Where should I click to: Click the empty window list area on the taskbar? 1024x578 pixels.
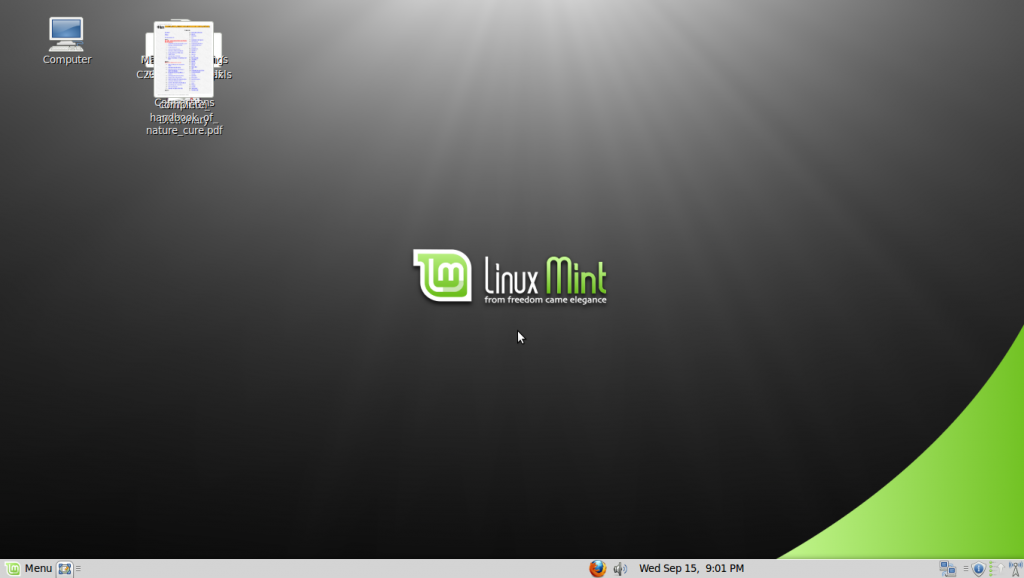coord(350,568)
